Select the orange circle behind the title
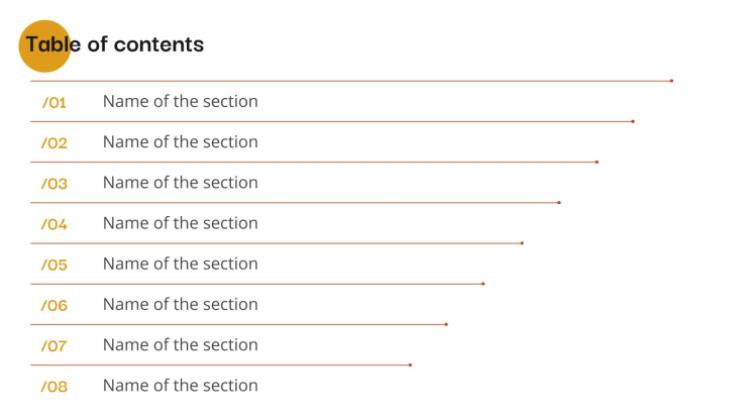This screenshot has height=420, width=747. point(45,46)
